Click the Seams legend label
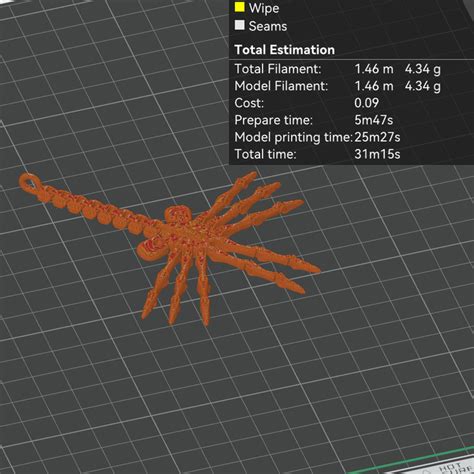The height and width of the screenshot is (474, 474). [x=268, y=26]
